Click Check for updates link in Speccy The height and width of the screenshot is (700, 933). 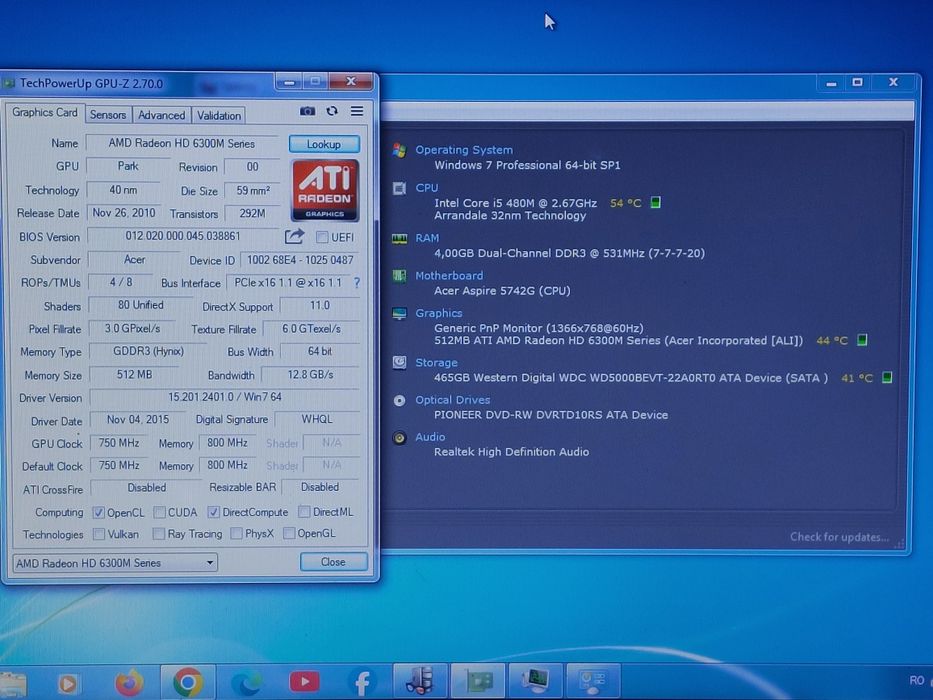coord(839,537)
